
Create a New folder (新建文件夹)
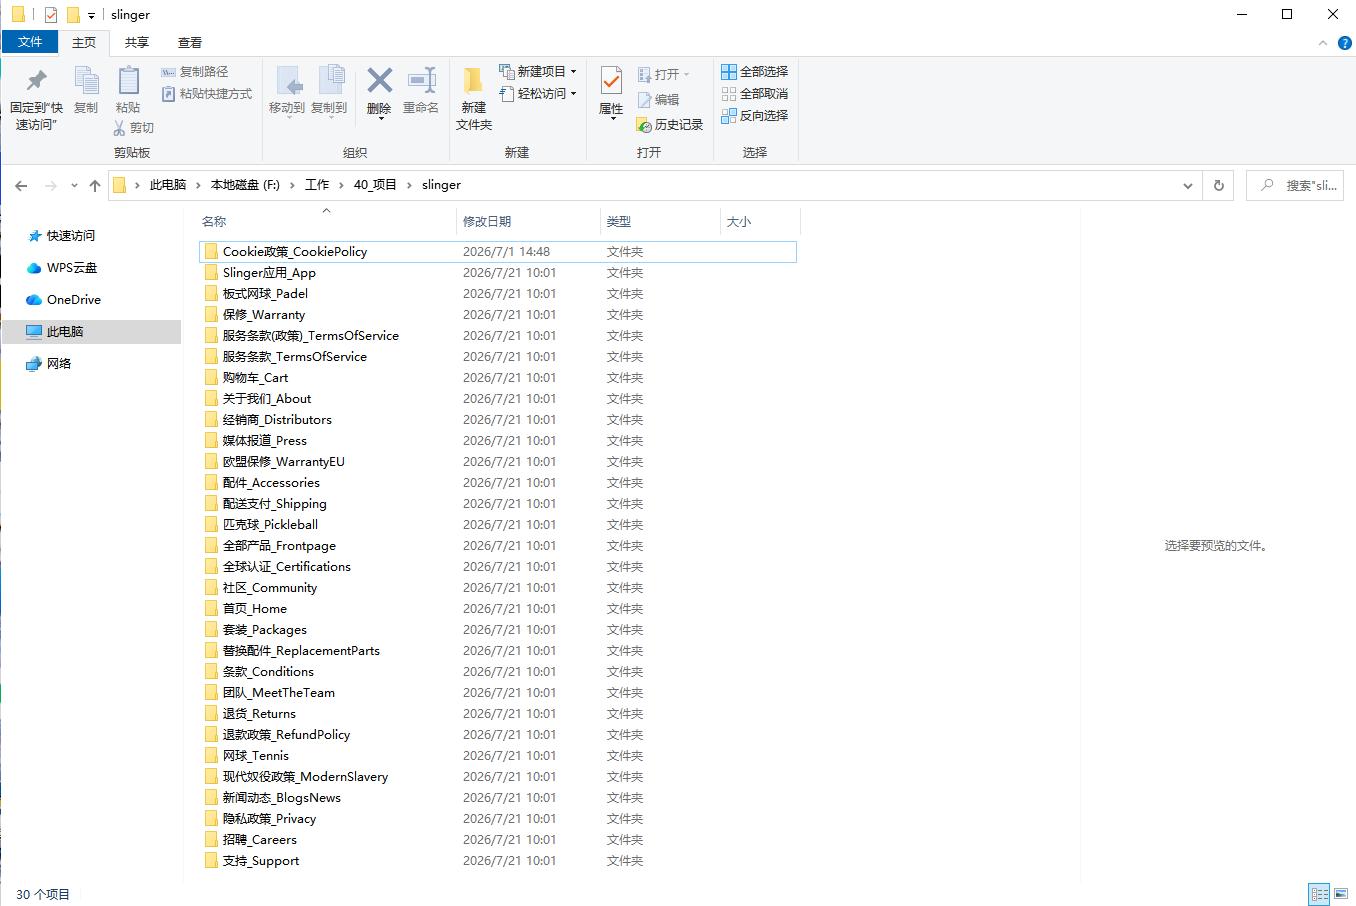[x=474, y=98]
